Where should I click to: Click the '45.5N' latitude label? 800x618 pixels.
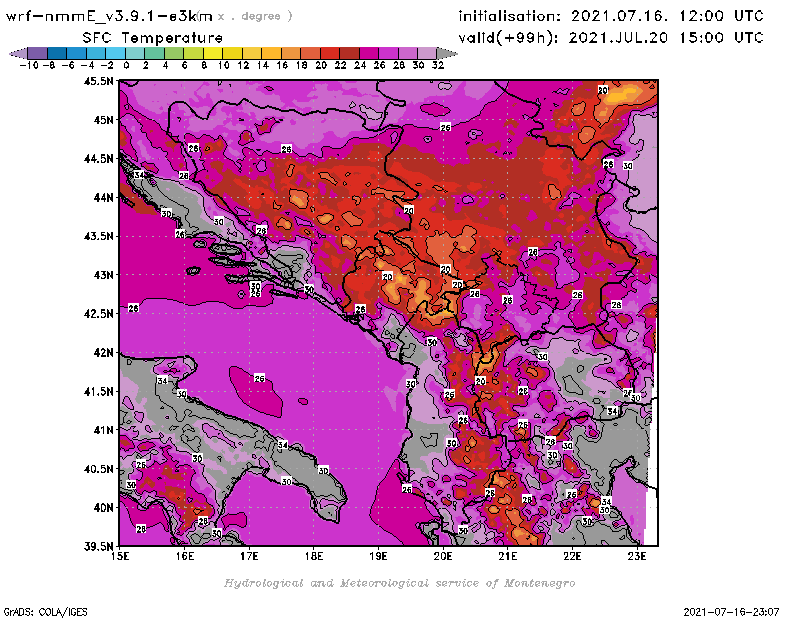(99, 81)
